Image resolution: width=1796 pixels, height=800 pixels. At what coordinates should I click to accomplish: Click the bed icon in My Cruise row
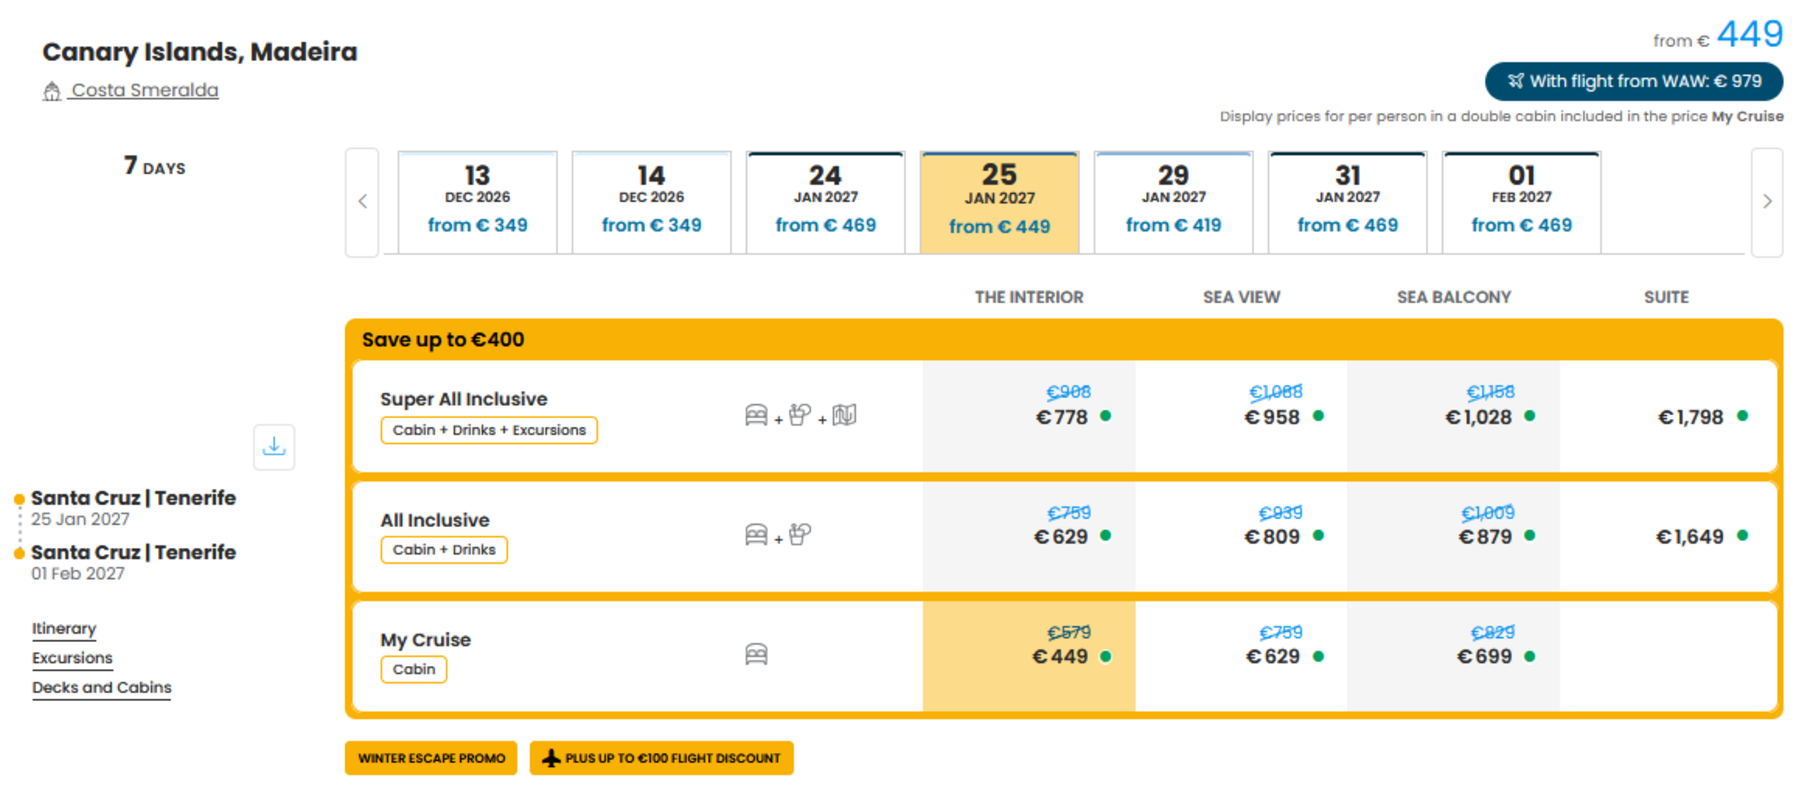[756, 655]
